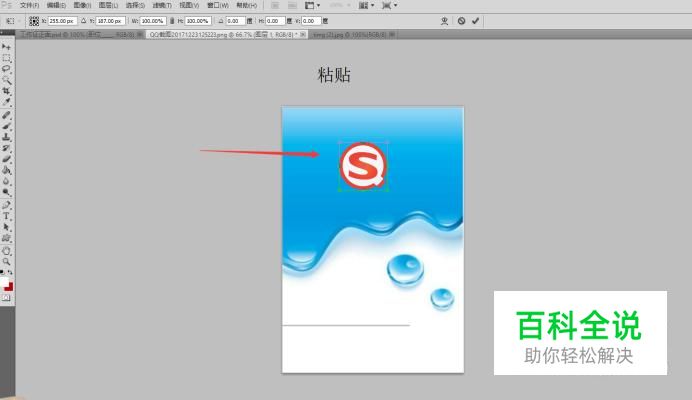The height and width of the screenshot is (400, 692).
Task: Open the foreground color swatch
Action: [4, 282]
